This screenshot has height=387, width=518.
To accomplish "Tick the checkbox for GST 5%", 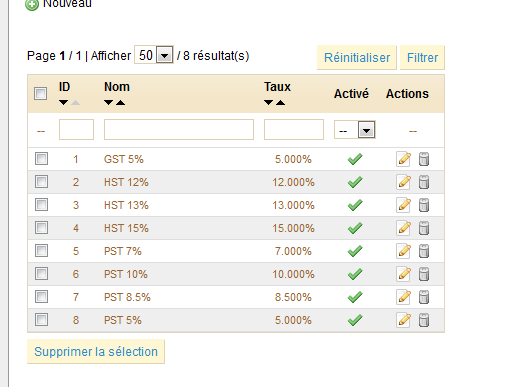I will 41,159.
